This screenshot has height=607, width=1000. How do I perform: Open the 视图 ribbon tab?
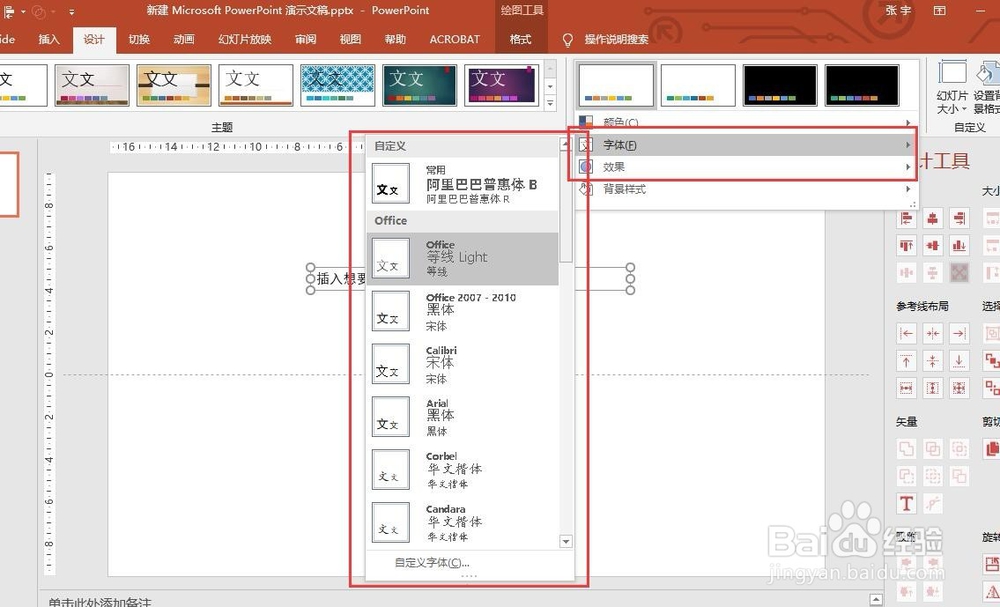[x=350, y=40]
